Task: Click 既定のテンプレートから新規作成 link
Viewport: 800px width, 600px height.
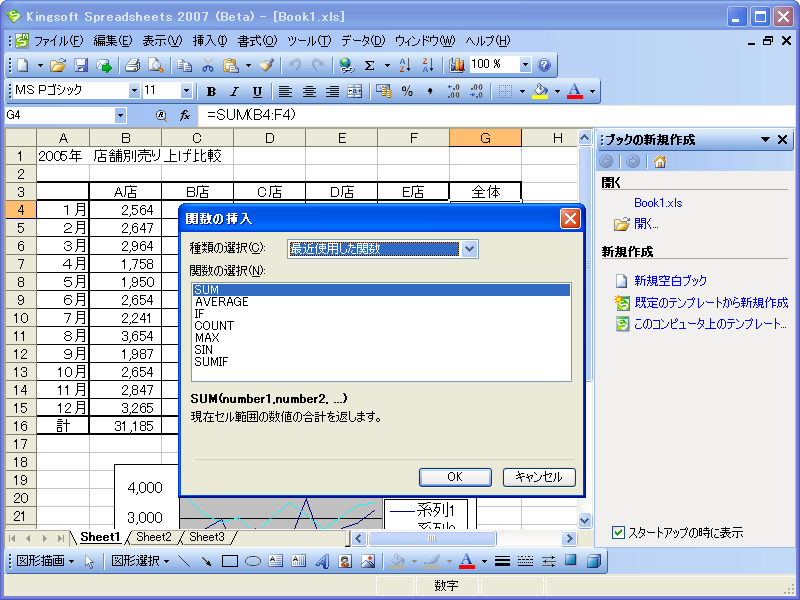Action: point(711,303)
